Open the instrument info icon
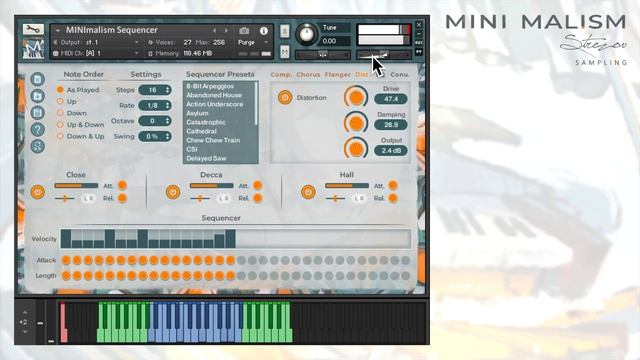 [264, 31]
